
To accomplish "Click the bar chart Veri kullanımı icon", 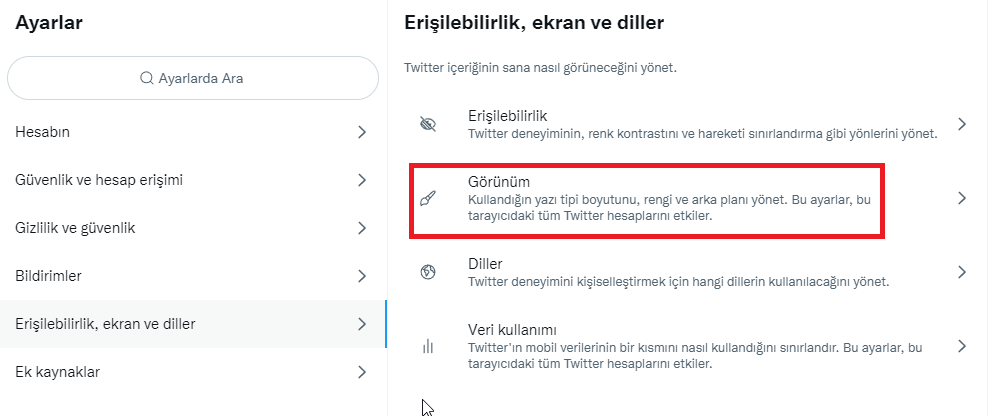I will point(428,347).
